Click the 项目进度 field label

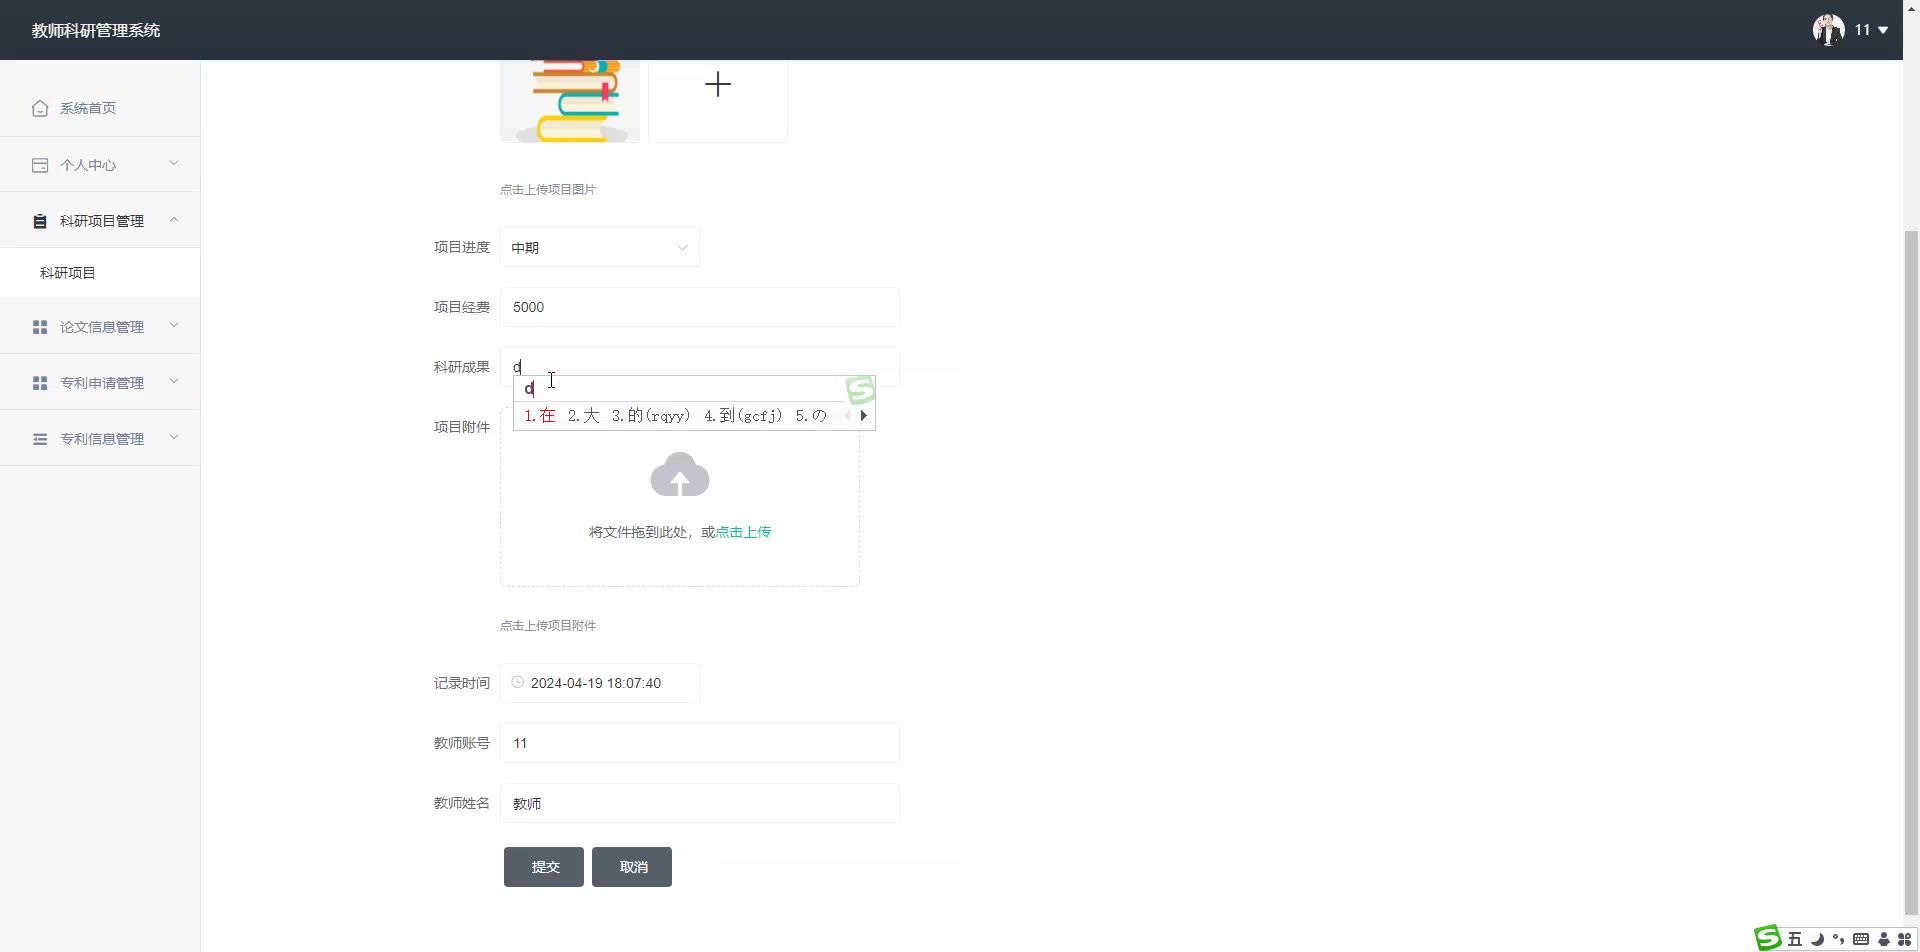[x=462, y=247]
